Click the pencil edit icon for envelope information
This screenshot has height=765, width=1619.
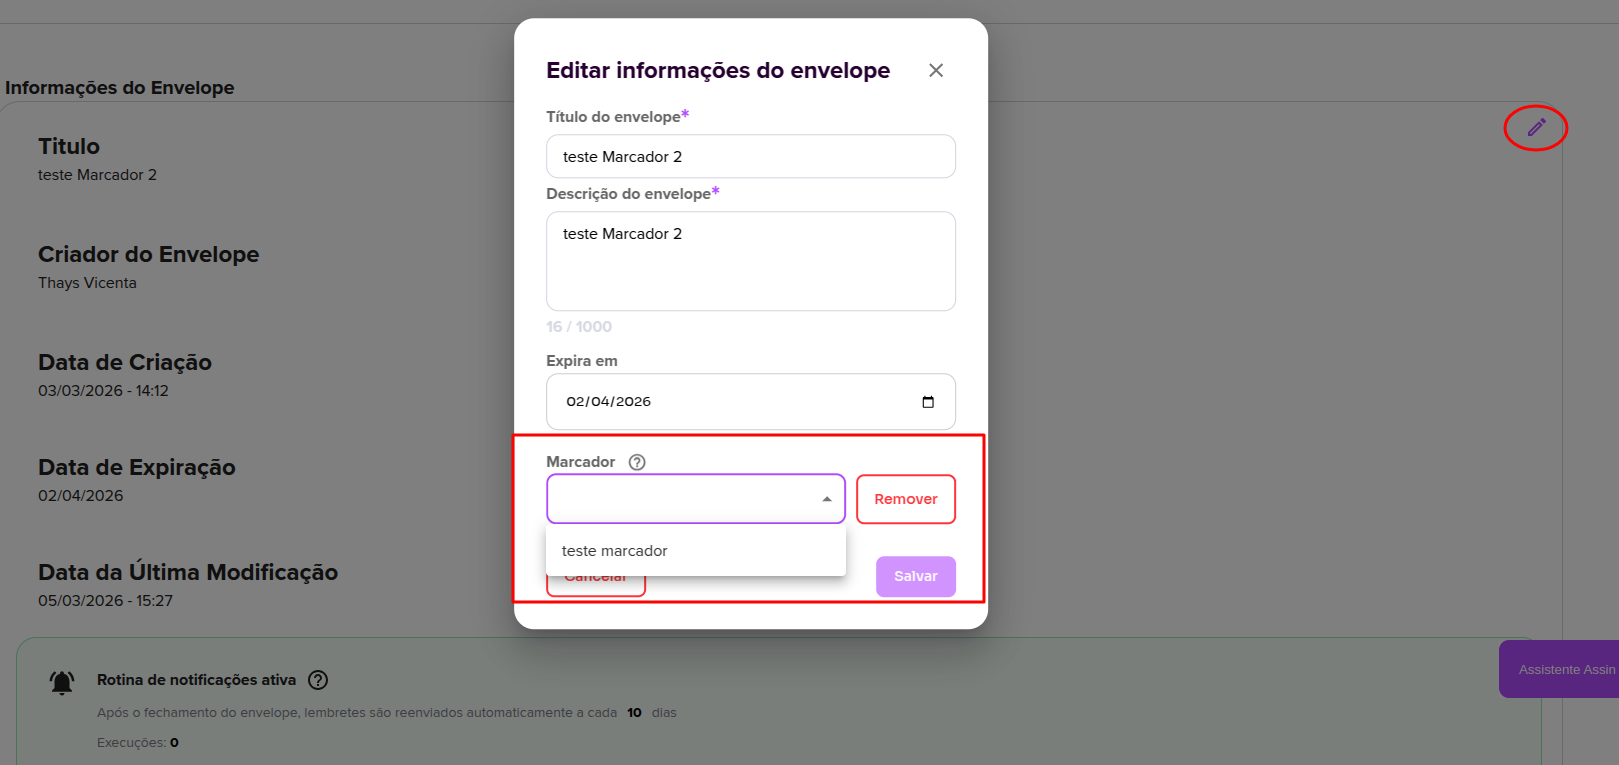[x=1535, y=128]
